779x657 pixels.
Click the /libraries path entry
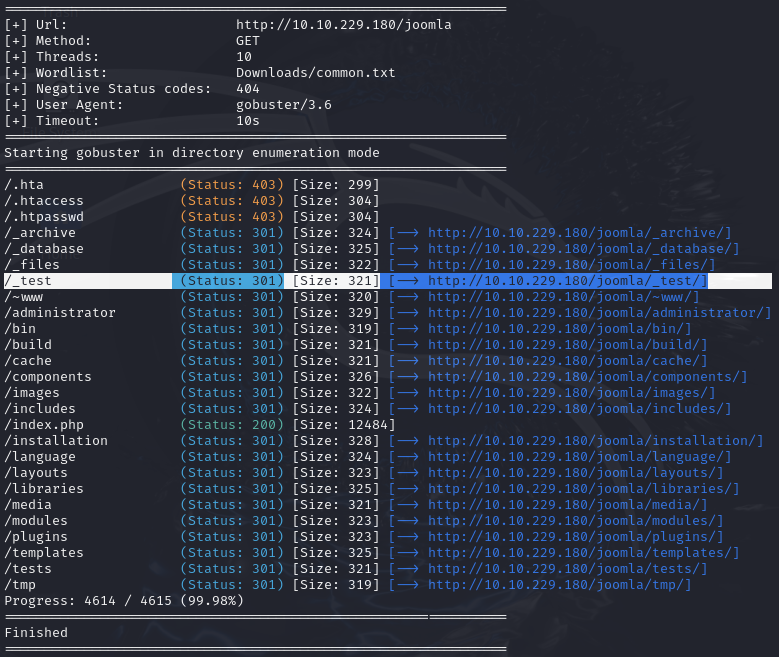(x=44, y=489)
